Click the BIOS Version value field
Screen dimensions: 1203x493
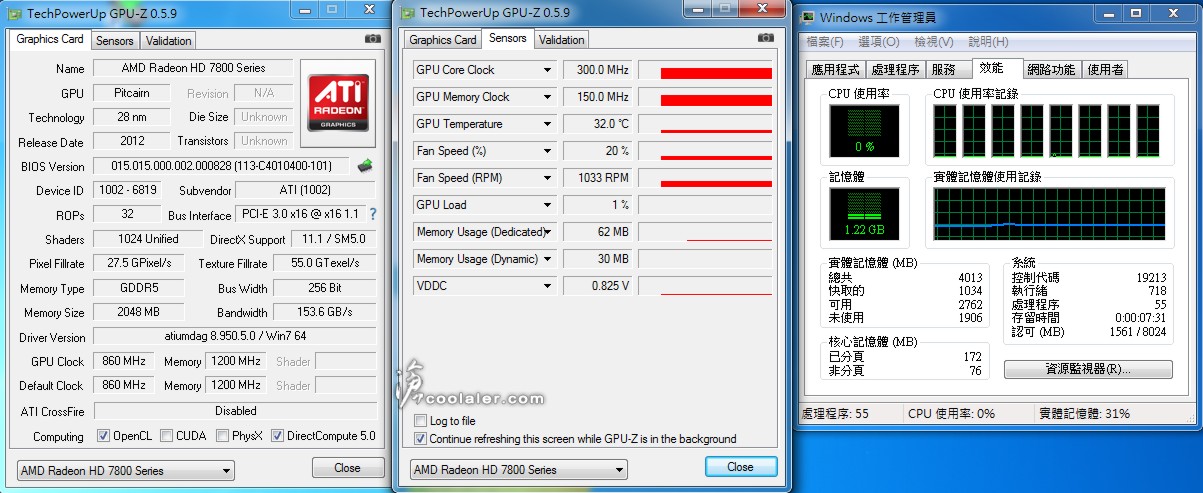pos(222,166)
